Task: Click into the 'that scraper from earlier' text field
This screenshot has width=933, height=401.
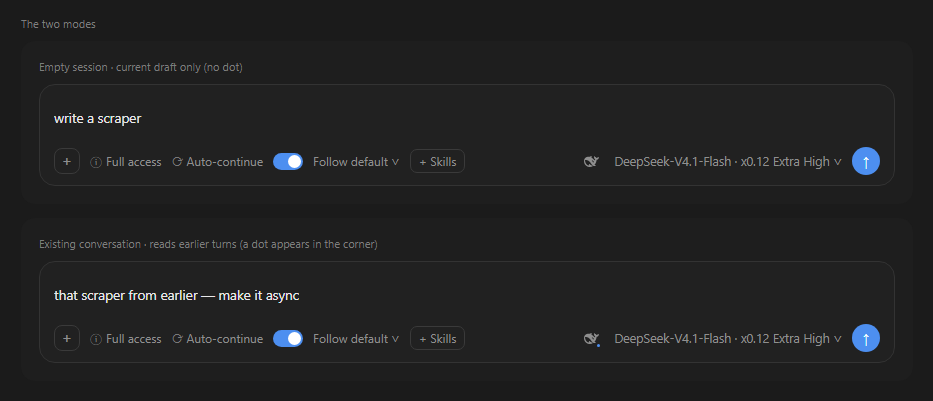Action: [466, 295]
